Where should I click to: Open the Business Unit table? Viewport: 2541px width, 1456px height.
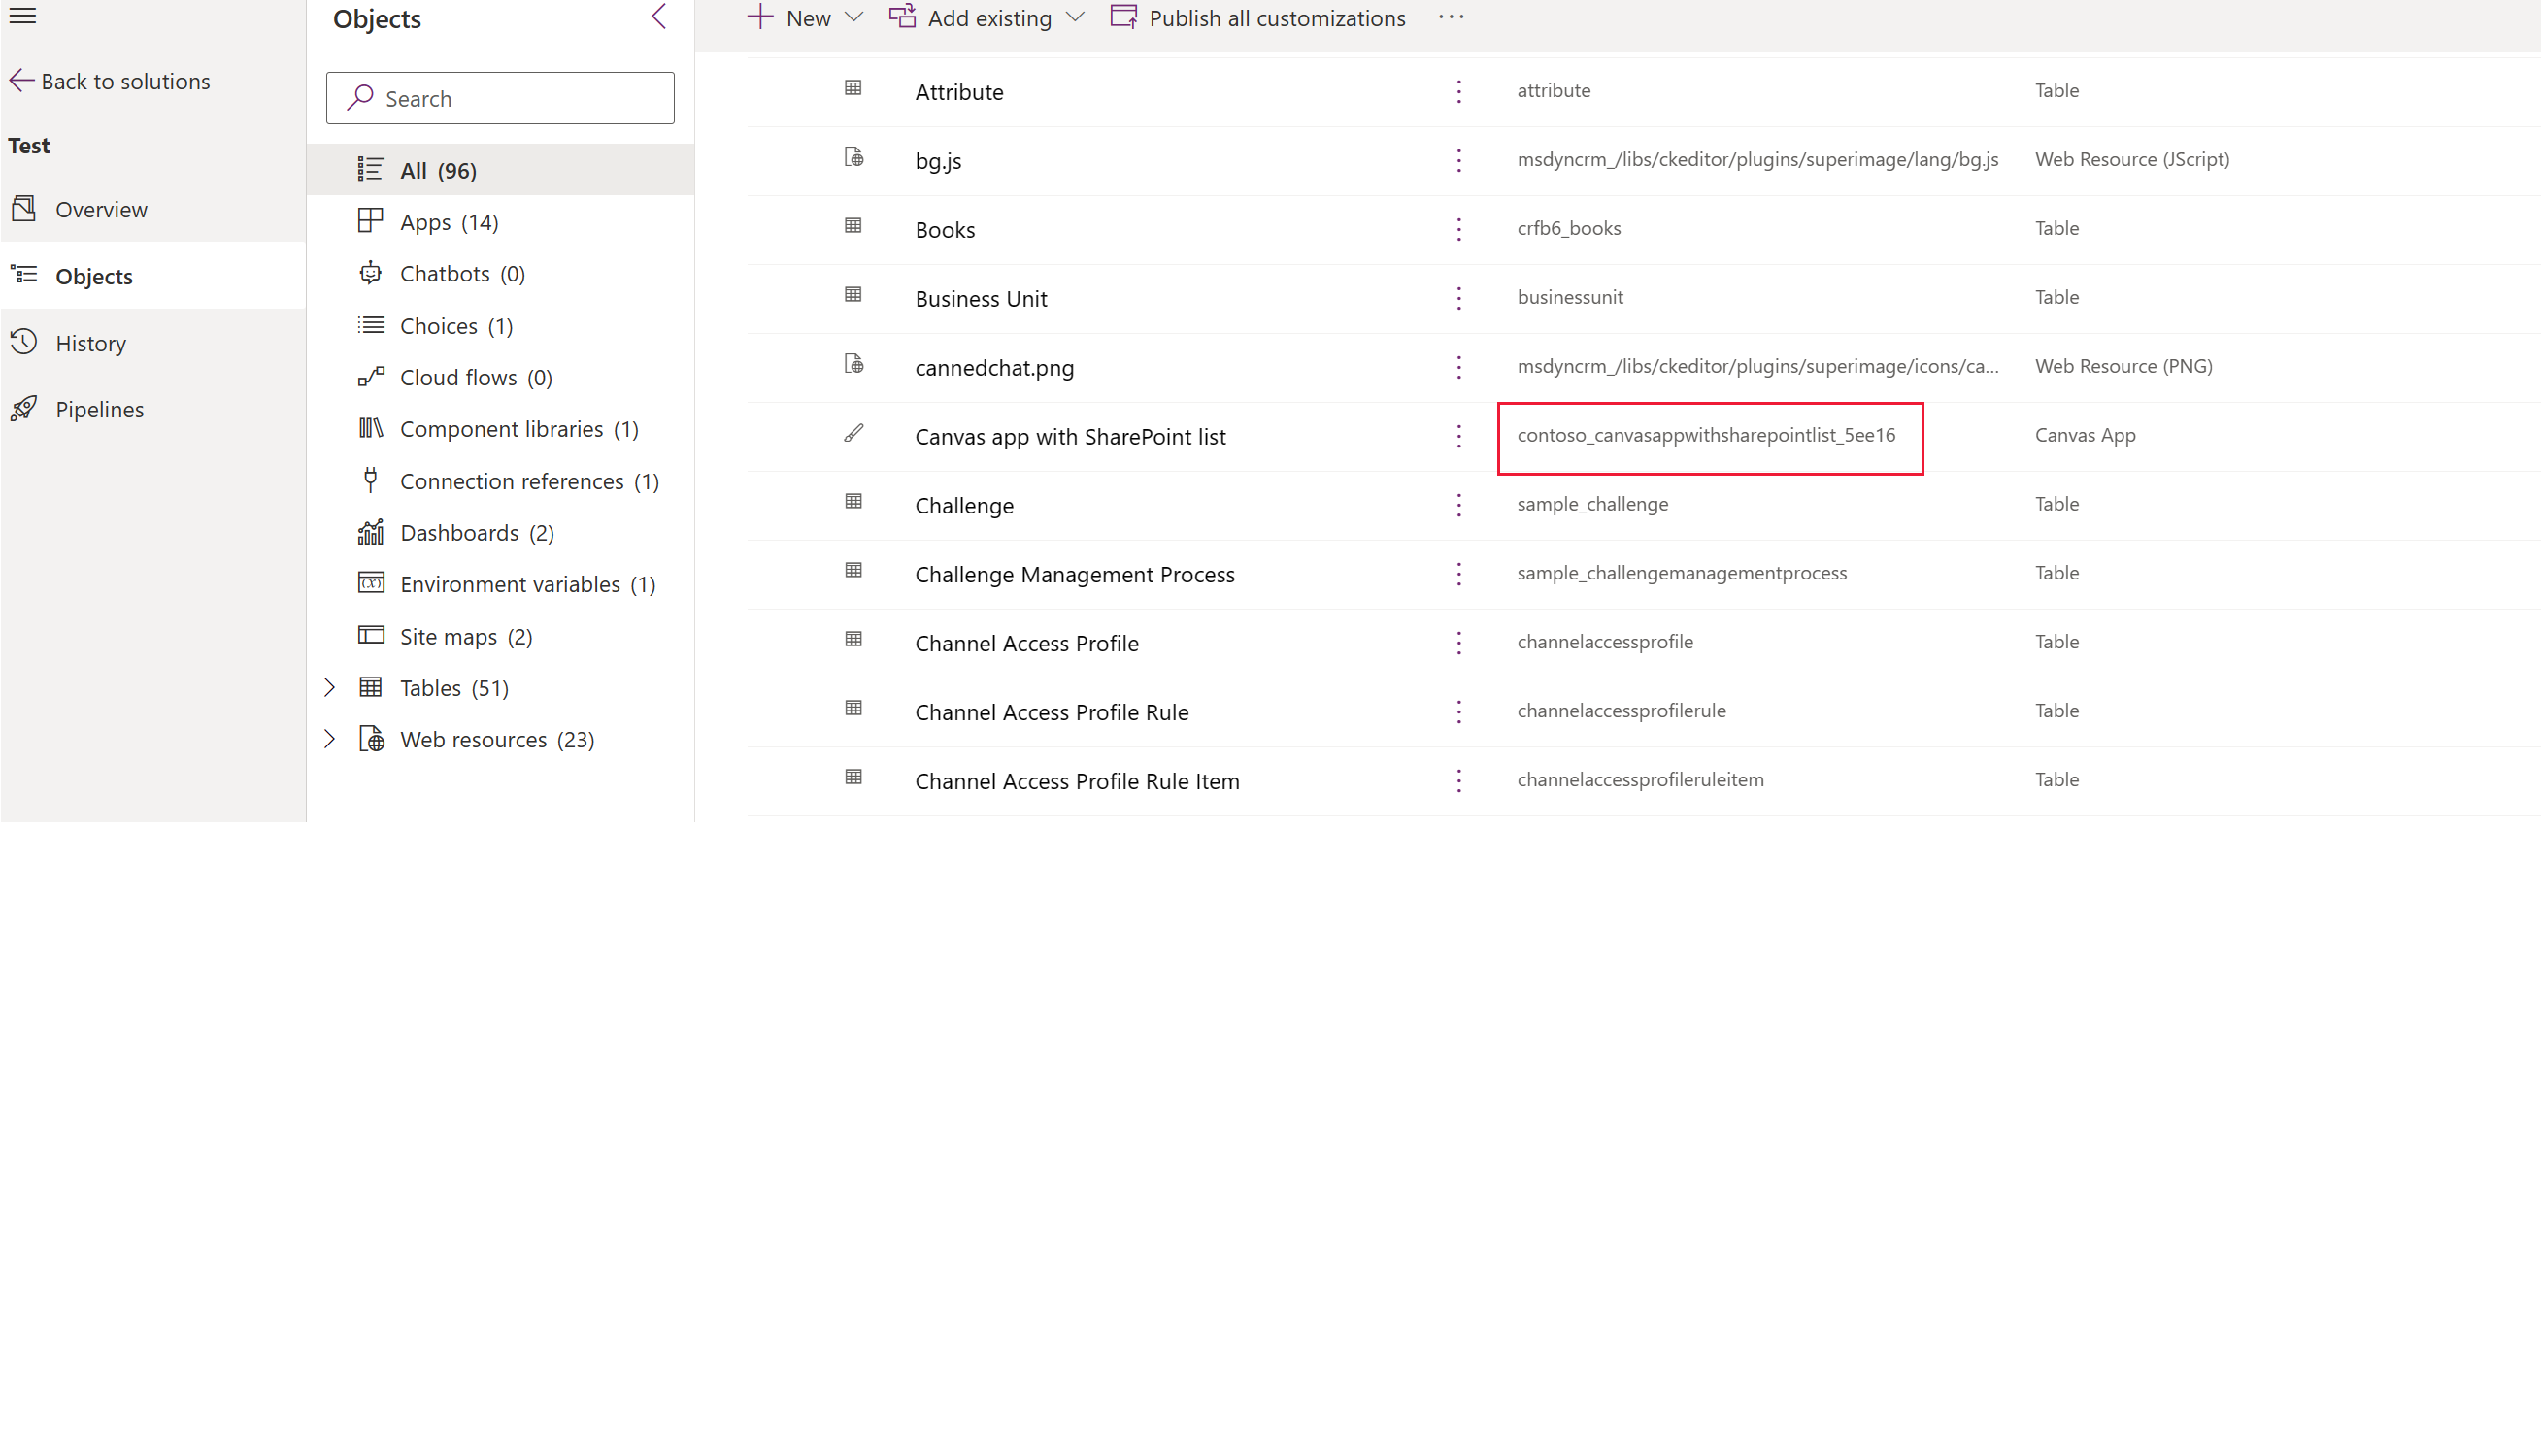click(981, 299)
